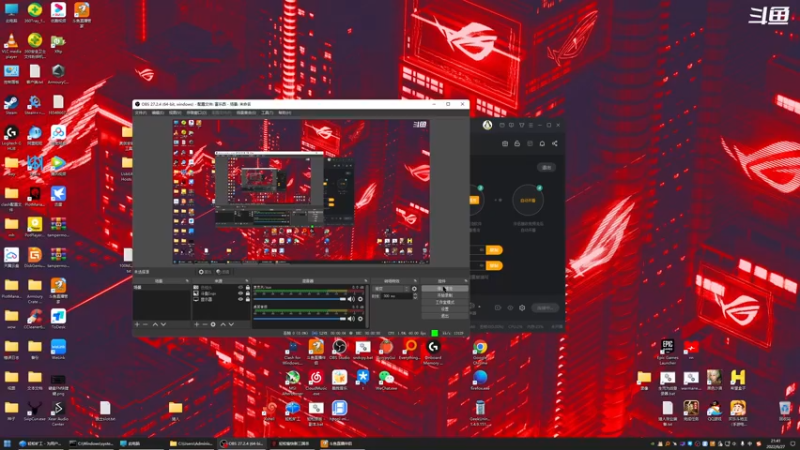The image size is (800, 450).
Task: Undock the 控件 controls panel via header icon
Action: click(465, 281)
